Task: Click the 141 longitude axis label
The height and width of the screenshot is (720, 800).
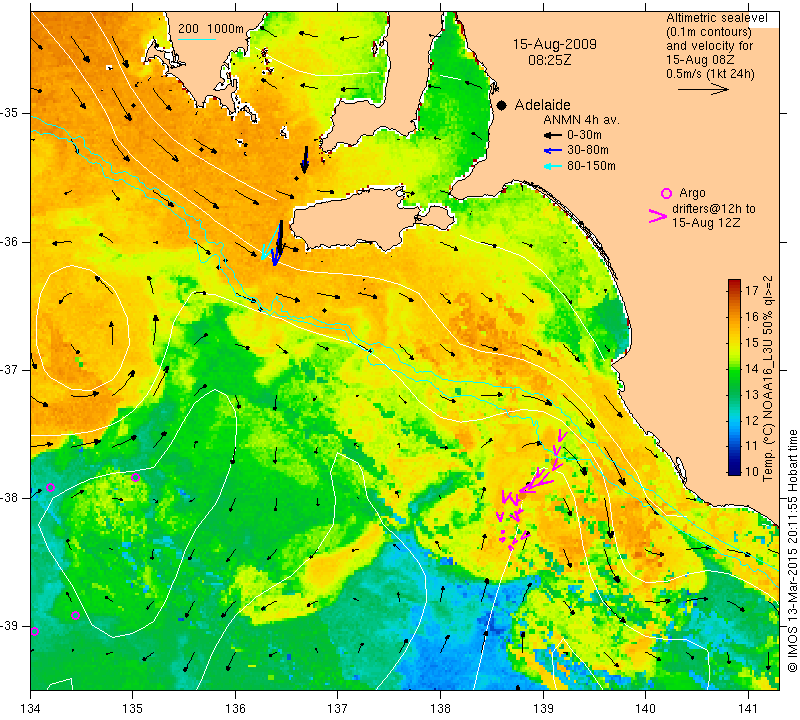Action: point(748,709)
